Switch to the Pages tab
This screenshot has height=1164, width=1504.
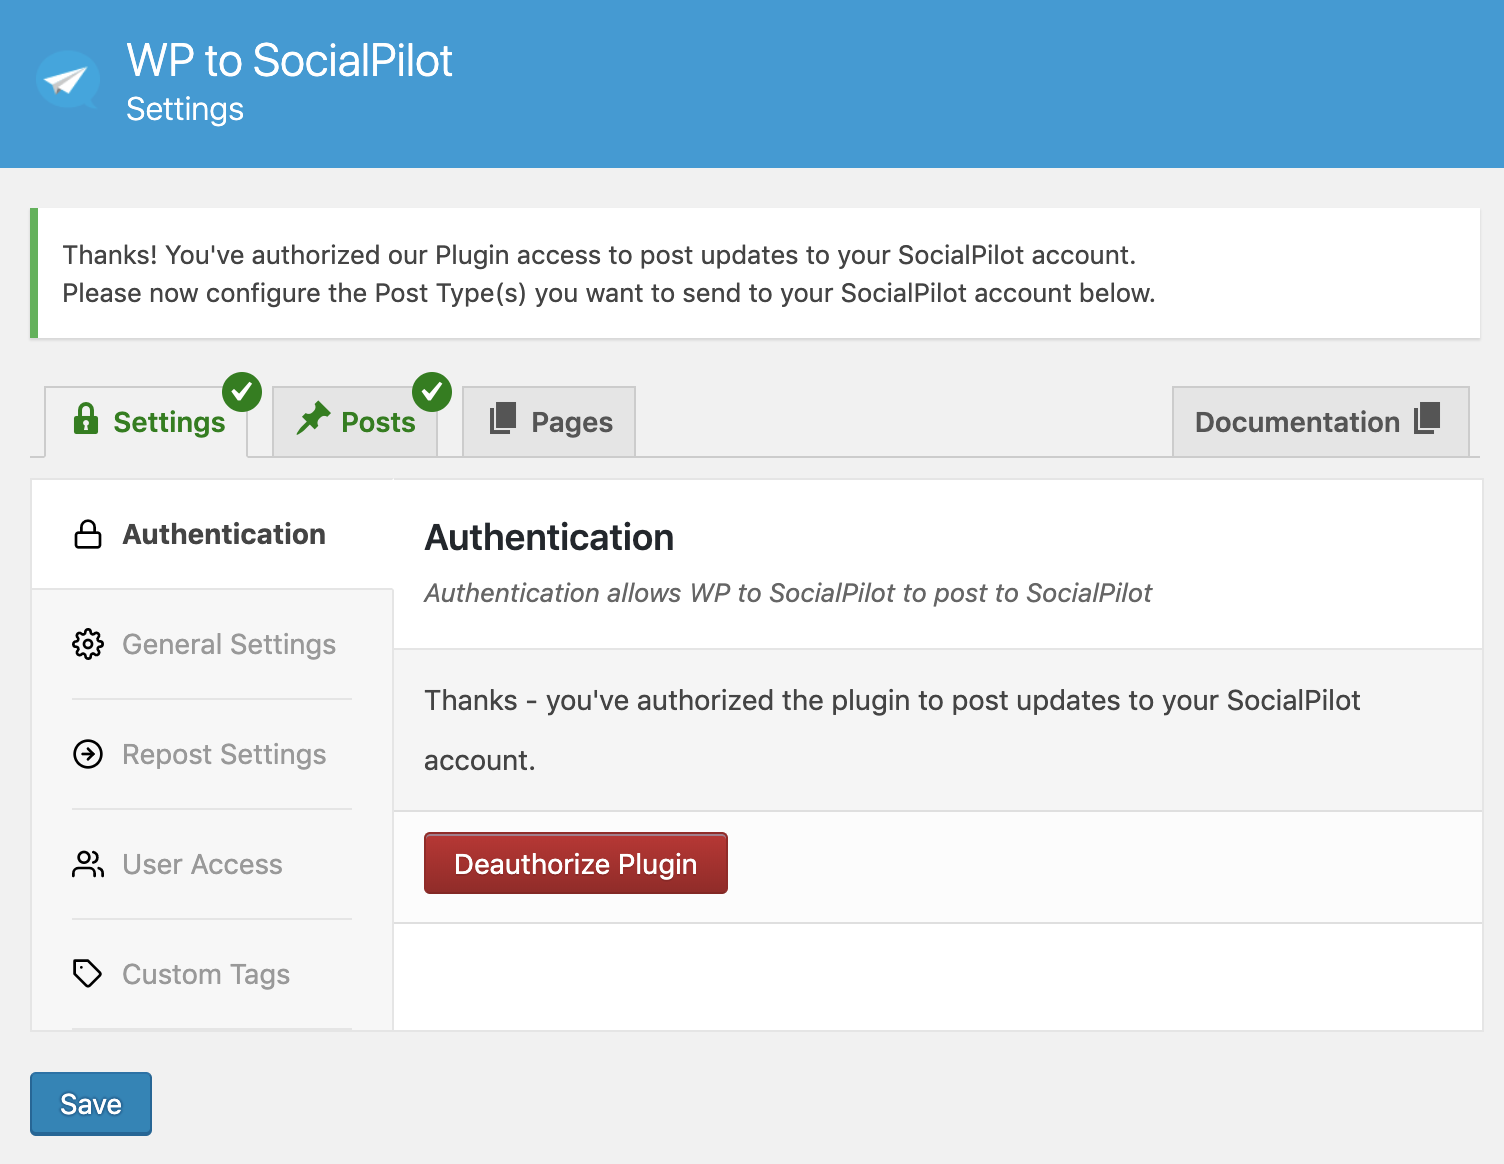click(549, 422)
